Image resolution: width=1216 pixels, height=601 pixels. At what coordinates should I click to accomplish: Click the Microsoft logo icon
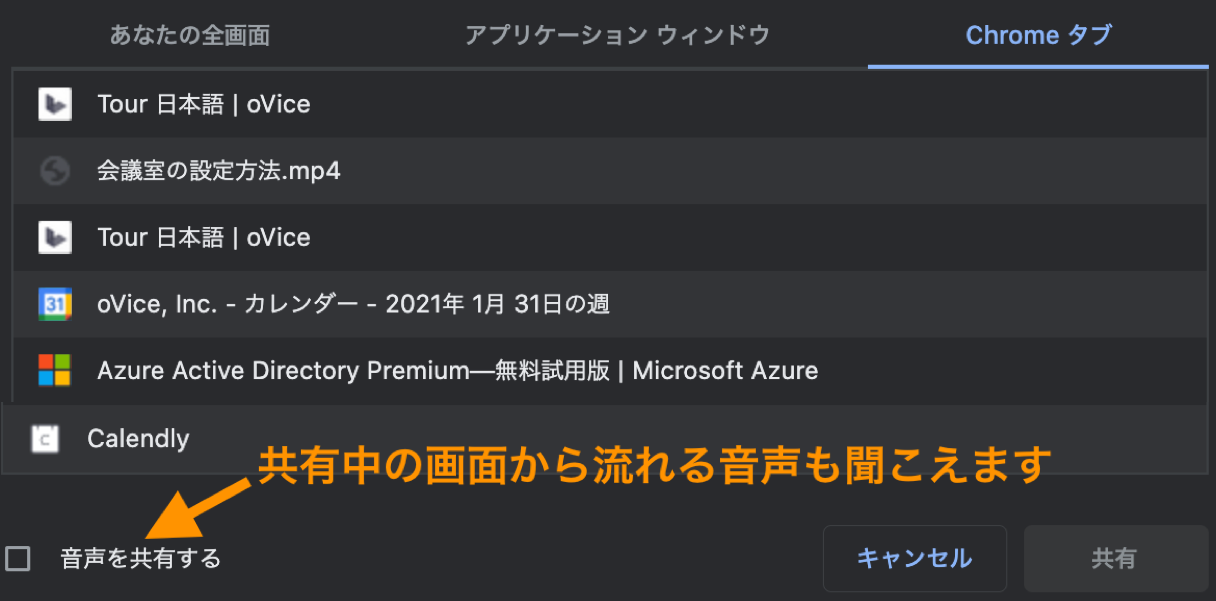(x=54, y=370)
